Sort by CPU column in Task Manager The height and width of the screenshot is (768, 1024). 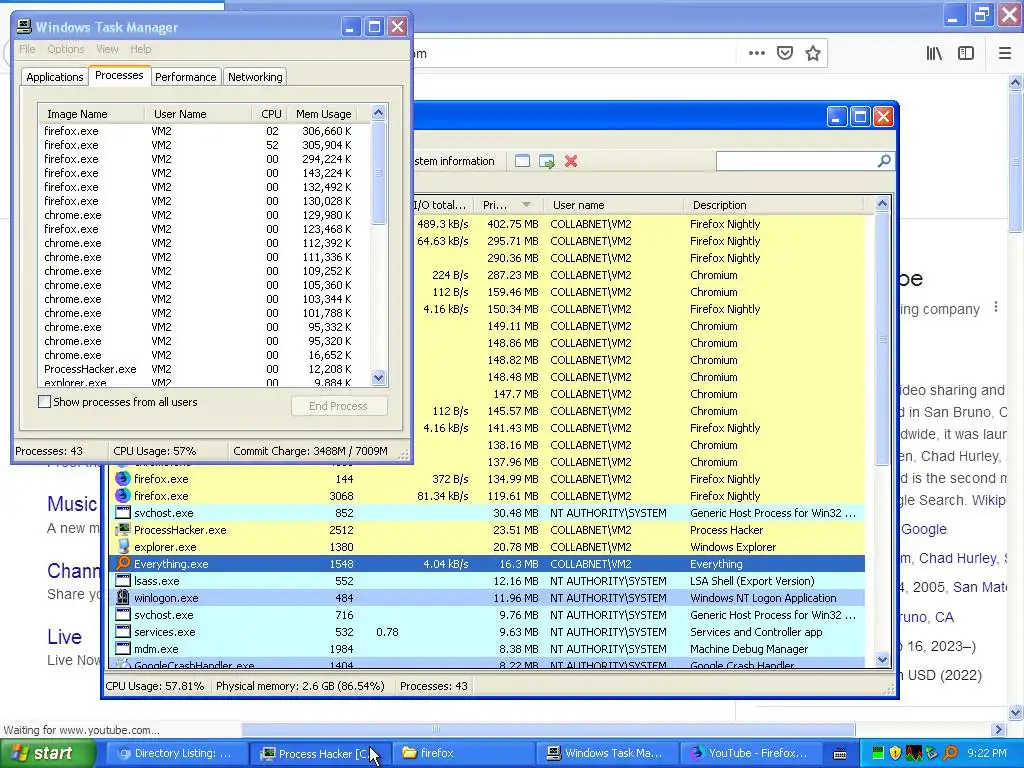(270, 114)
